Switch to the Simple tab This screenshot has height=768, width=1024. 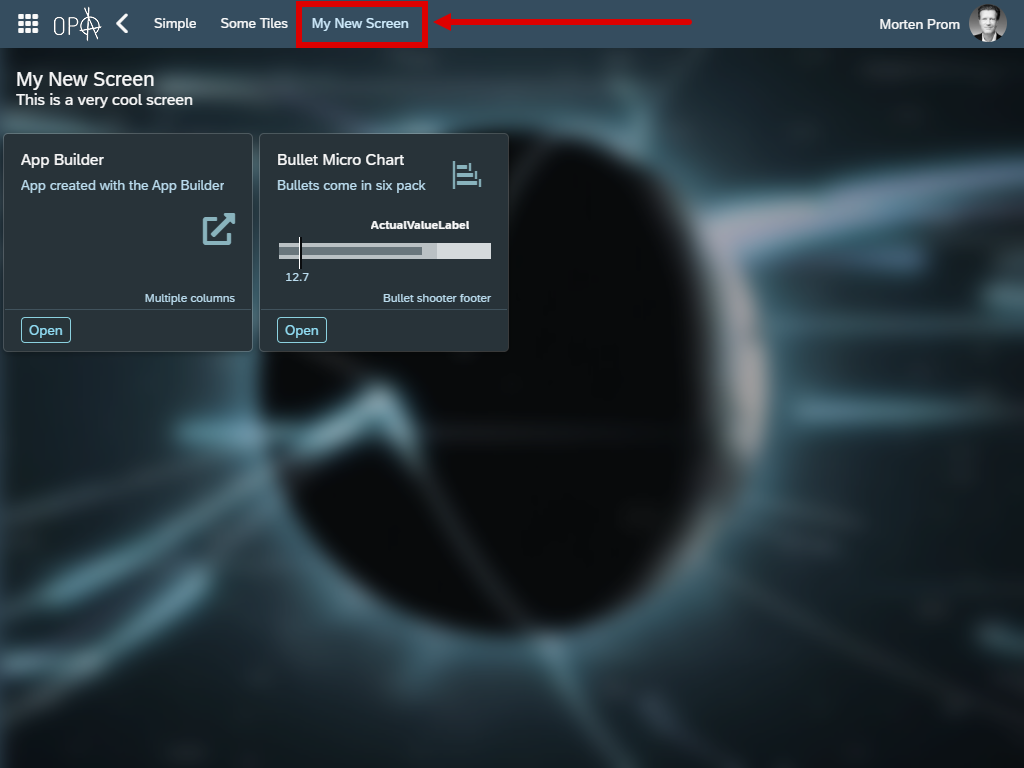pos(175,24)
